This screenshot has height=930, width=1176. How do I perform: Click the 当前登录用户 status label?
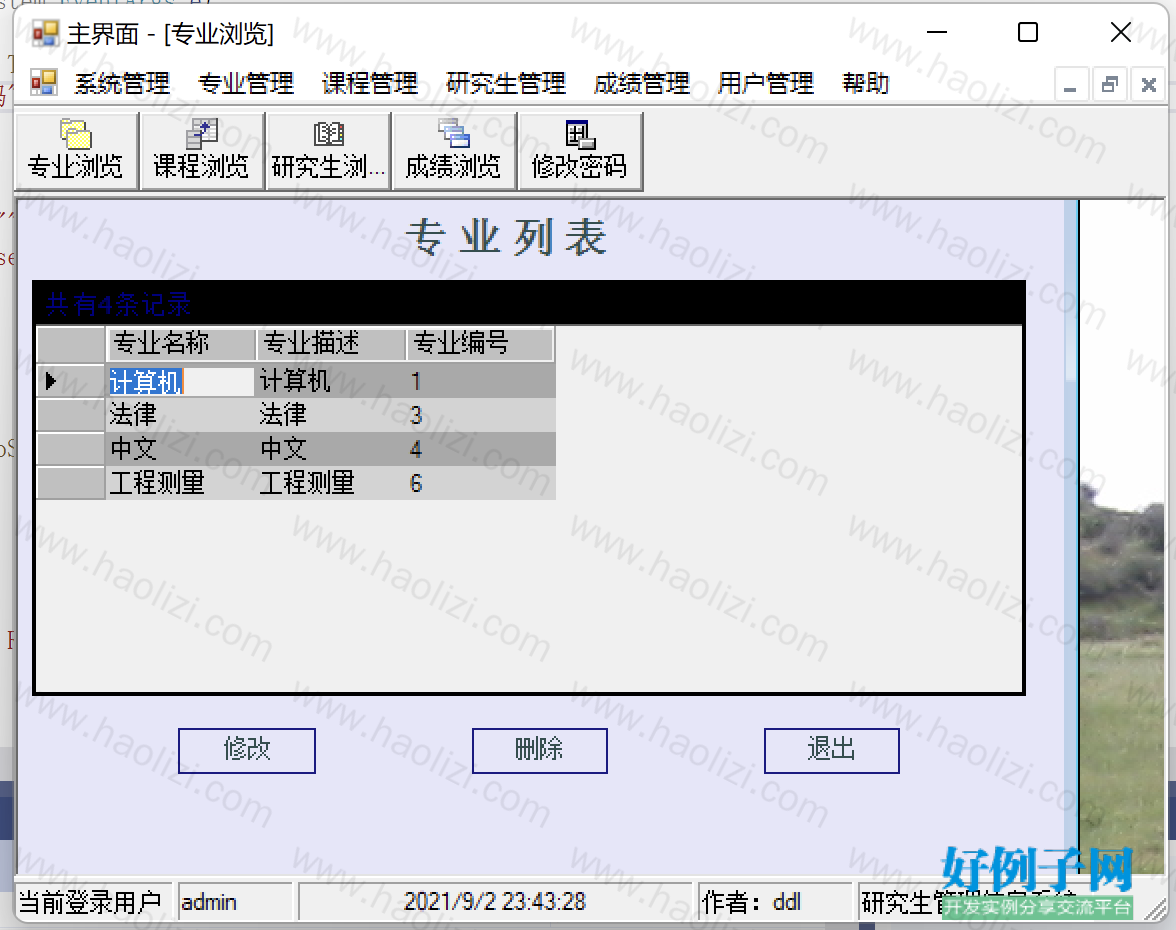(92, 902)
